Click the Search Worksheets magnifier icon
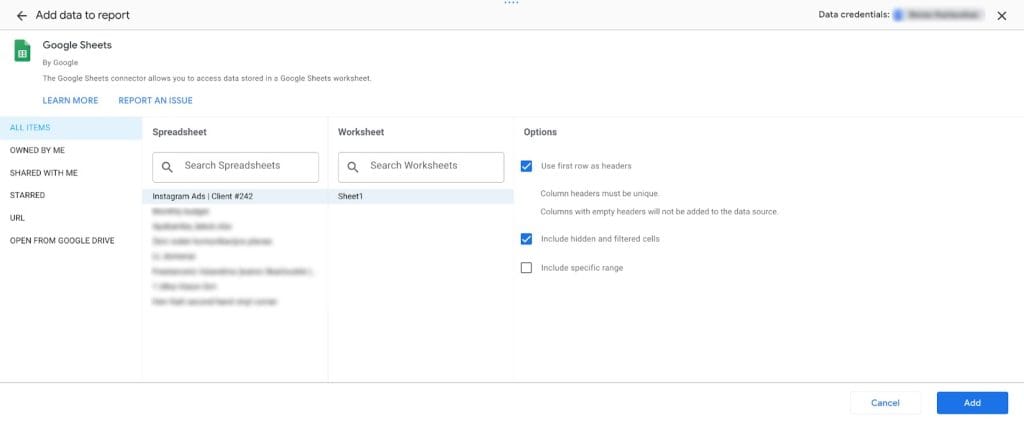The width and height of the screenshot is (1024, 426). coord(353,167)
